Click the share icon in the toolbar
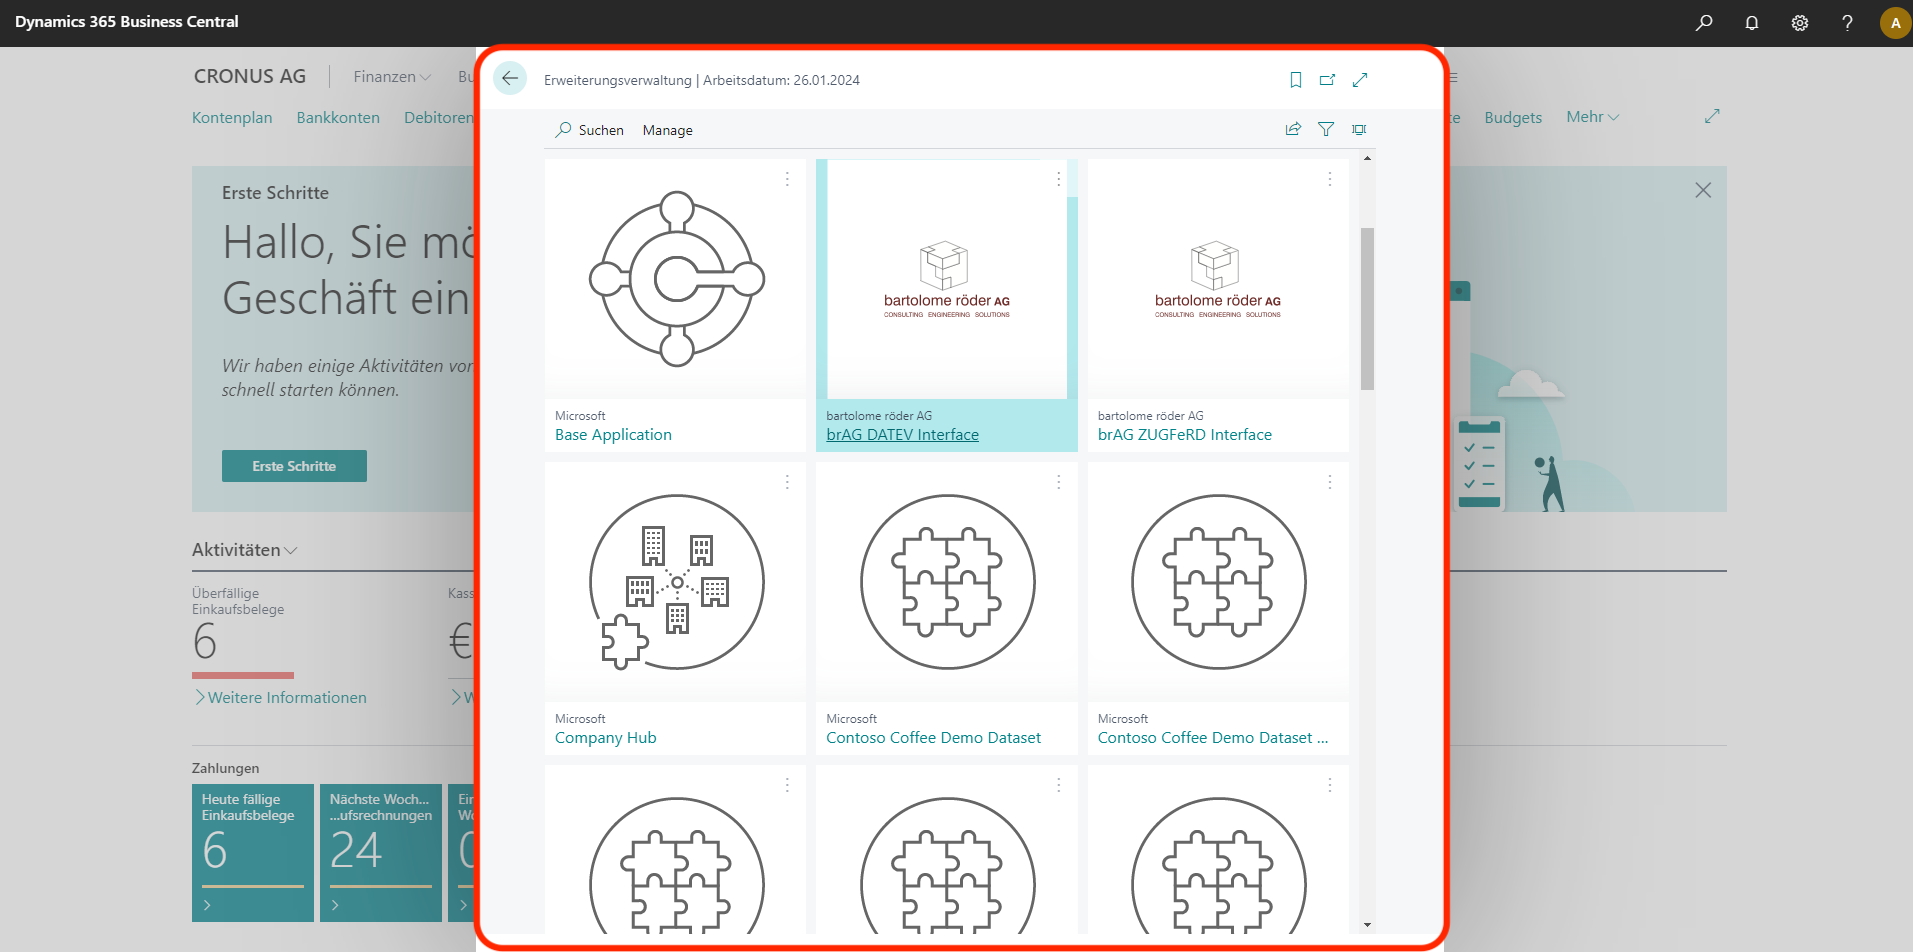The width and height of the screenshot is (1913, 952). pyautogui.click(x=1293, y=129)
